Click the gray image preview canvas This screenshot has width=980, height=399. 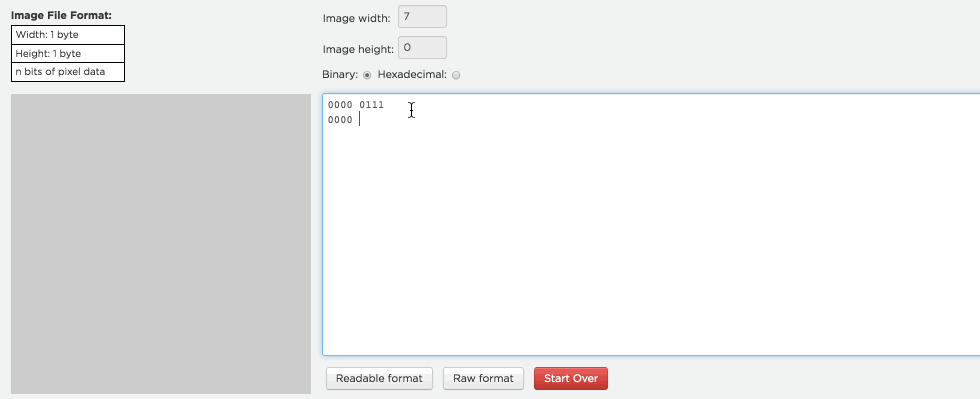161,244
